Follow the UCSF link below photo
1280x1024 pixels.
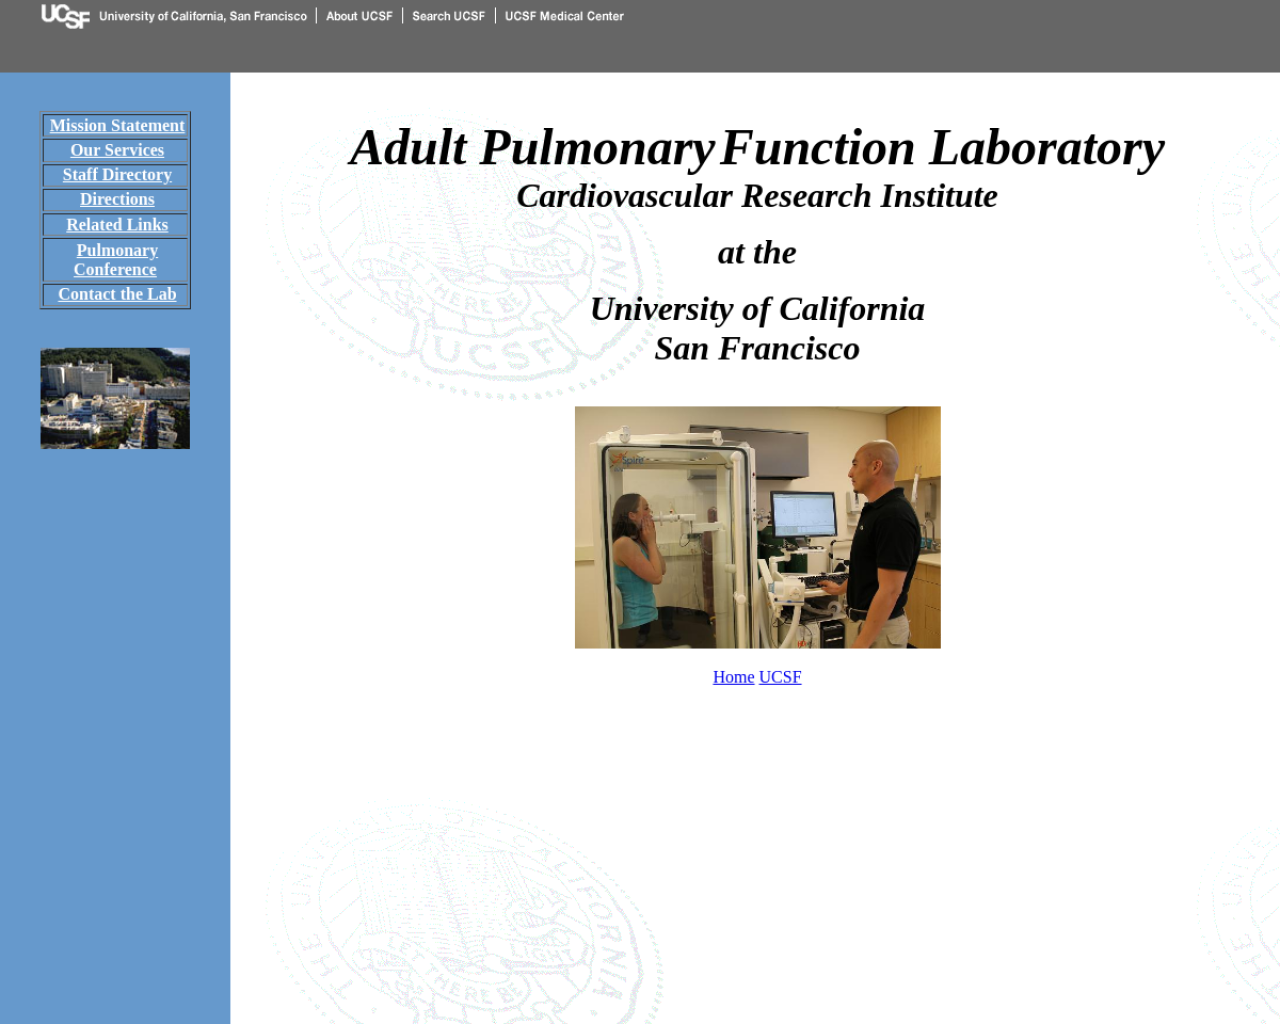[x=780, y=677]
